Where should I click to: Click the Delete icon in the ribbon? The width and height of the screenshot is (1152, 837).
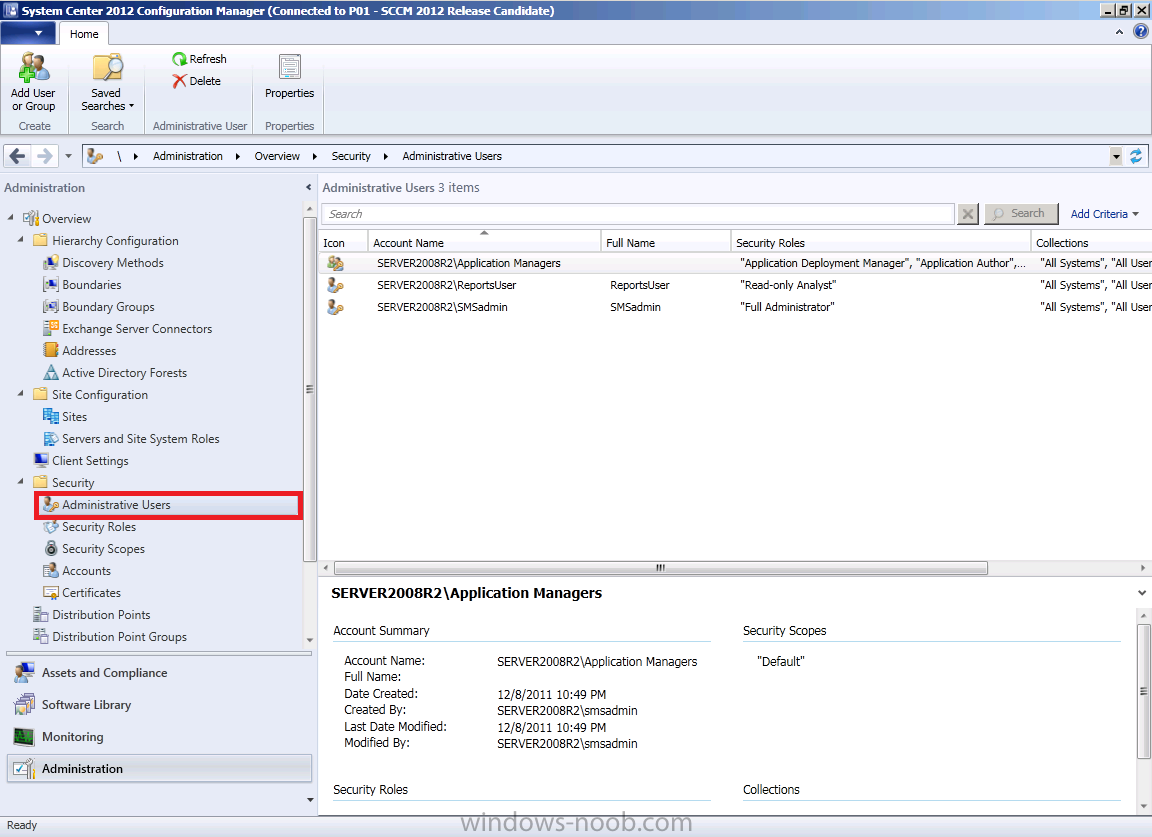pyautogui.click(x=179, y=81)
